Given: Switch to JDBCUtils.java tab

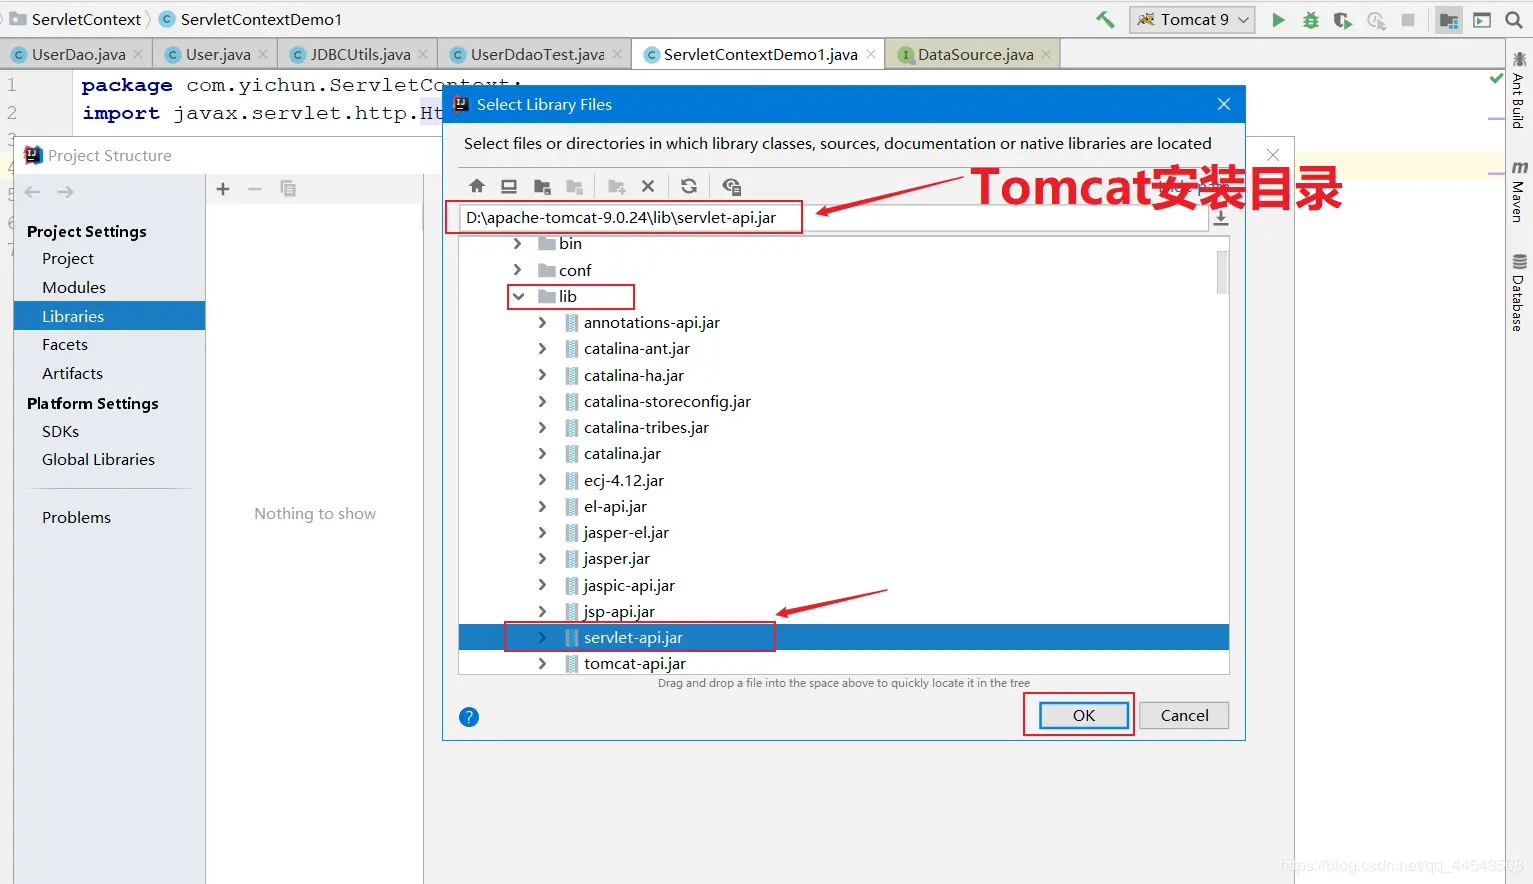Looking at the screenshot, I should [359, 54].
